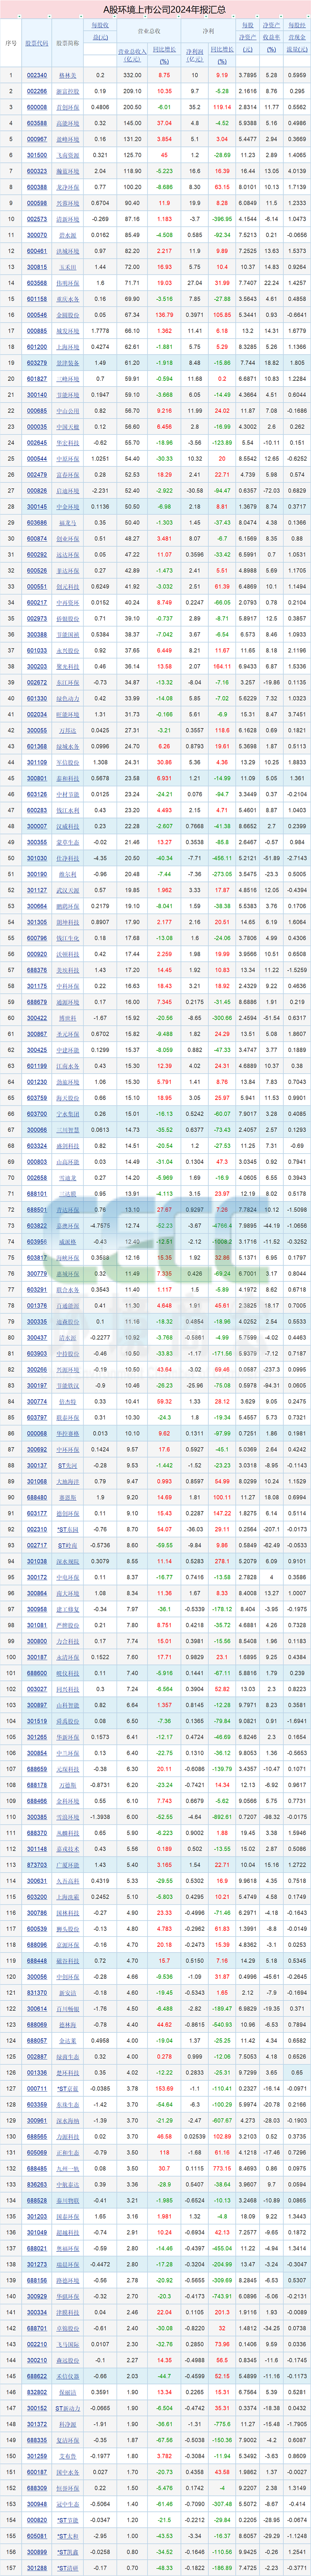Open stock code link 000598
The width and height of the screenshot is (311, 2576).
pos(37,203)
